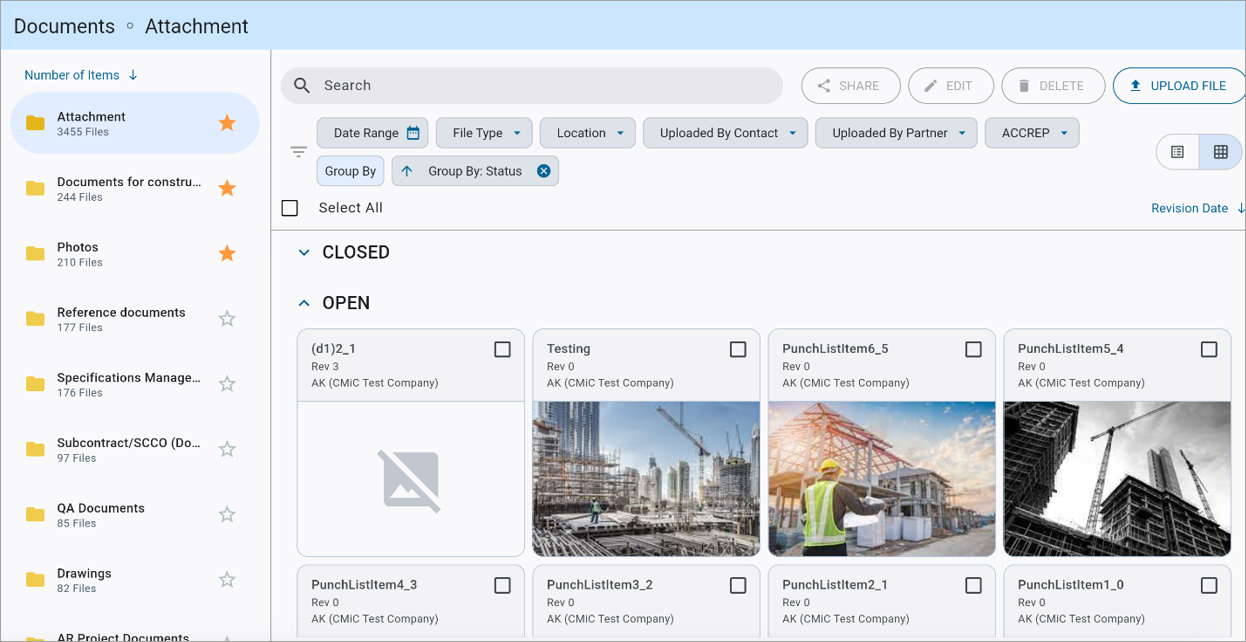Switch to grid view icon
The image size is (1246, 642).
pos(1220,152)
